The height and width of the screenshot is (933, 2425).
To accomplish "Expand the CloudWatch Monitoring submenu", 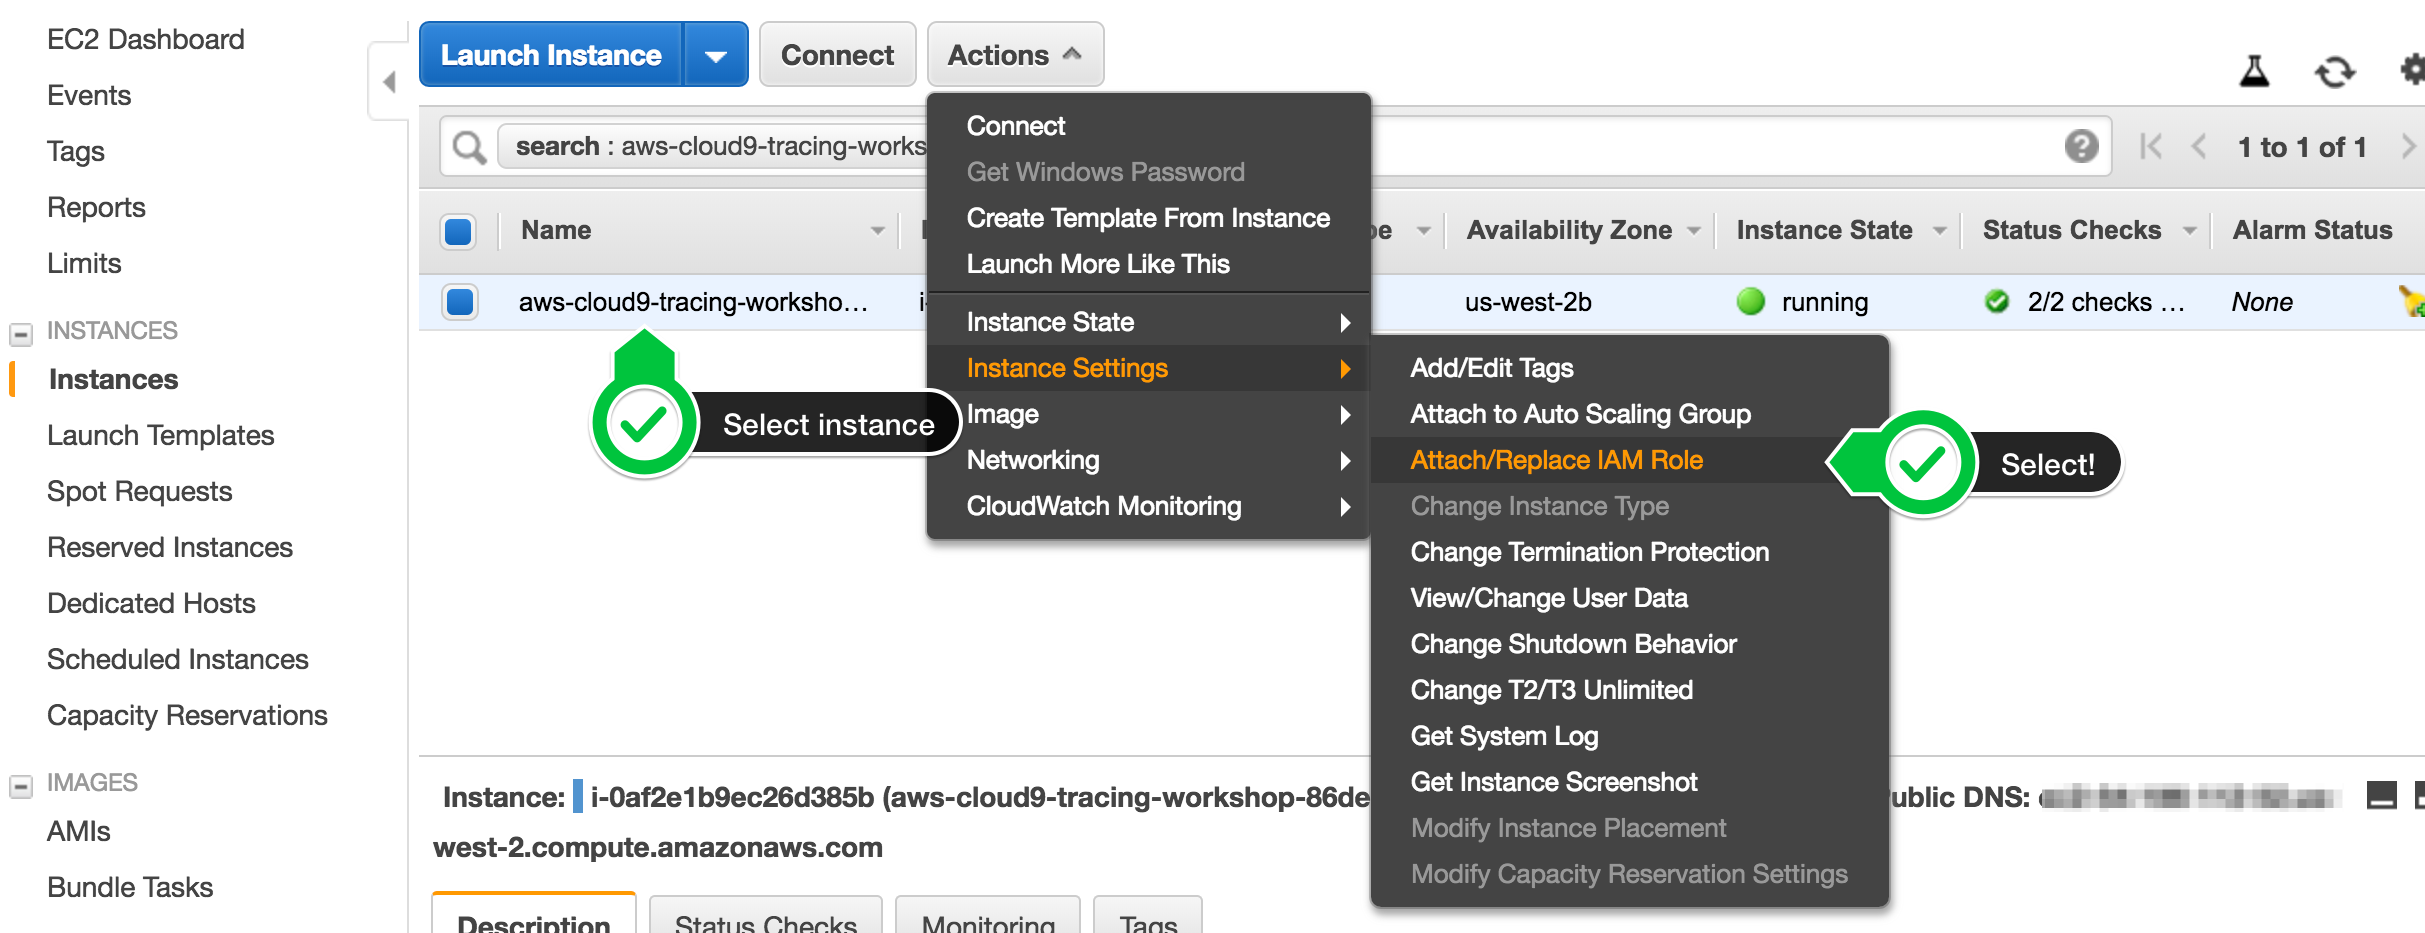I will [1148, 506].
